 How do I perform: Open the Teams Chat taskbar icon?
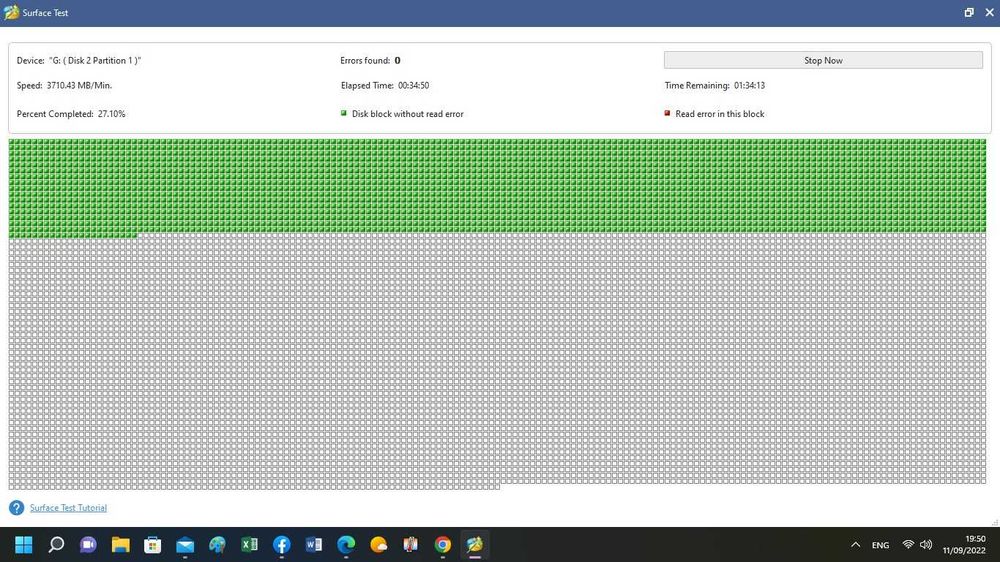(88, 545)
